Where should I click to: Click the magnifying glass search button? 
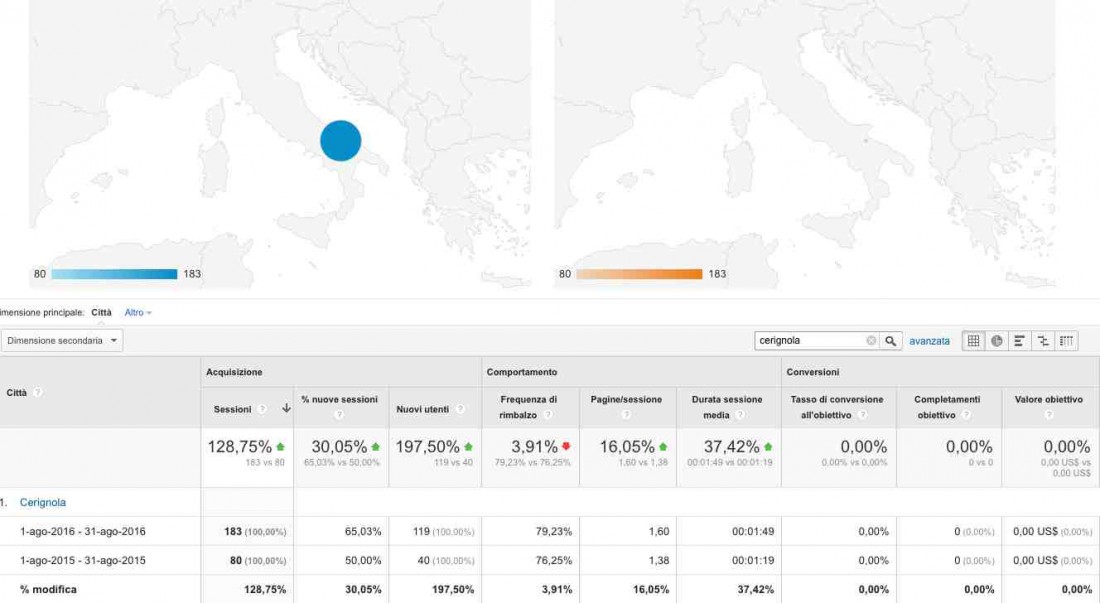click(x=891, y=341)
